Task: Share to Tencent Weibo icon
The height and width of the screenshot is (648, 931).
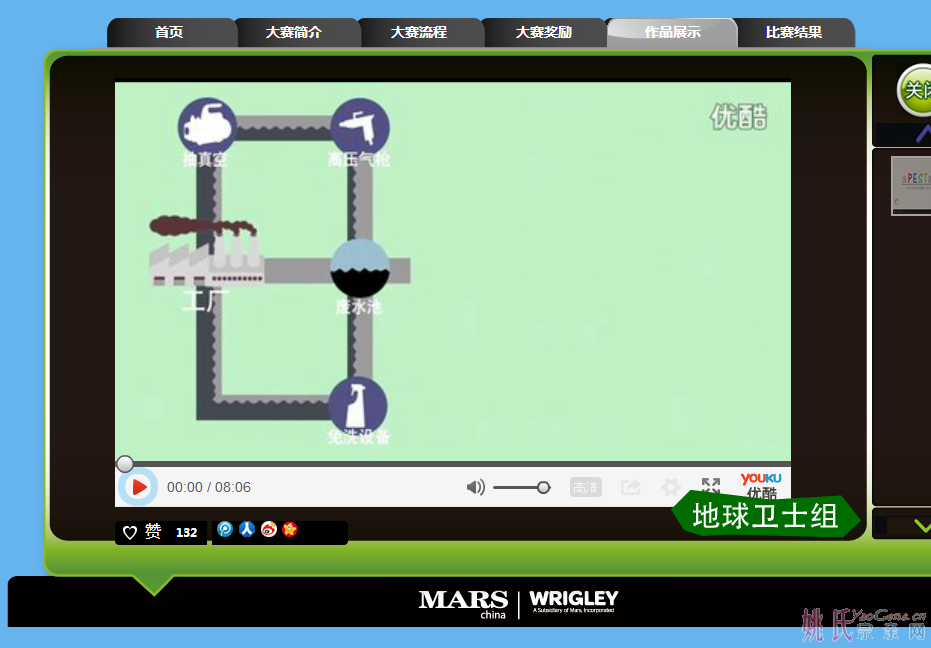Action: 225,530
